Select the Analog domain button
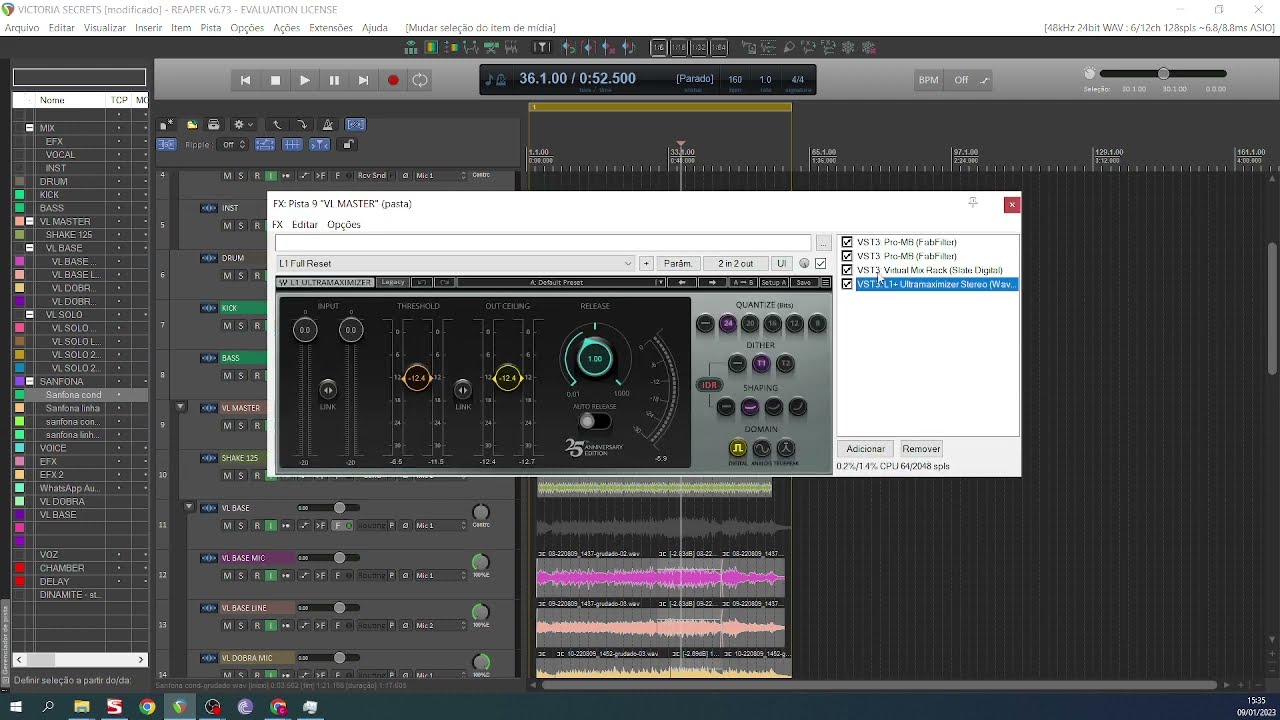This screenshot has width=1280, height=720. click(x=761, y=449)
